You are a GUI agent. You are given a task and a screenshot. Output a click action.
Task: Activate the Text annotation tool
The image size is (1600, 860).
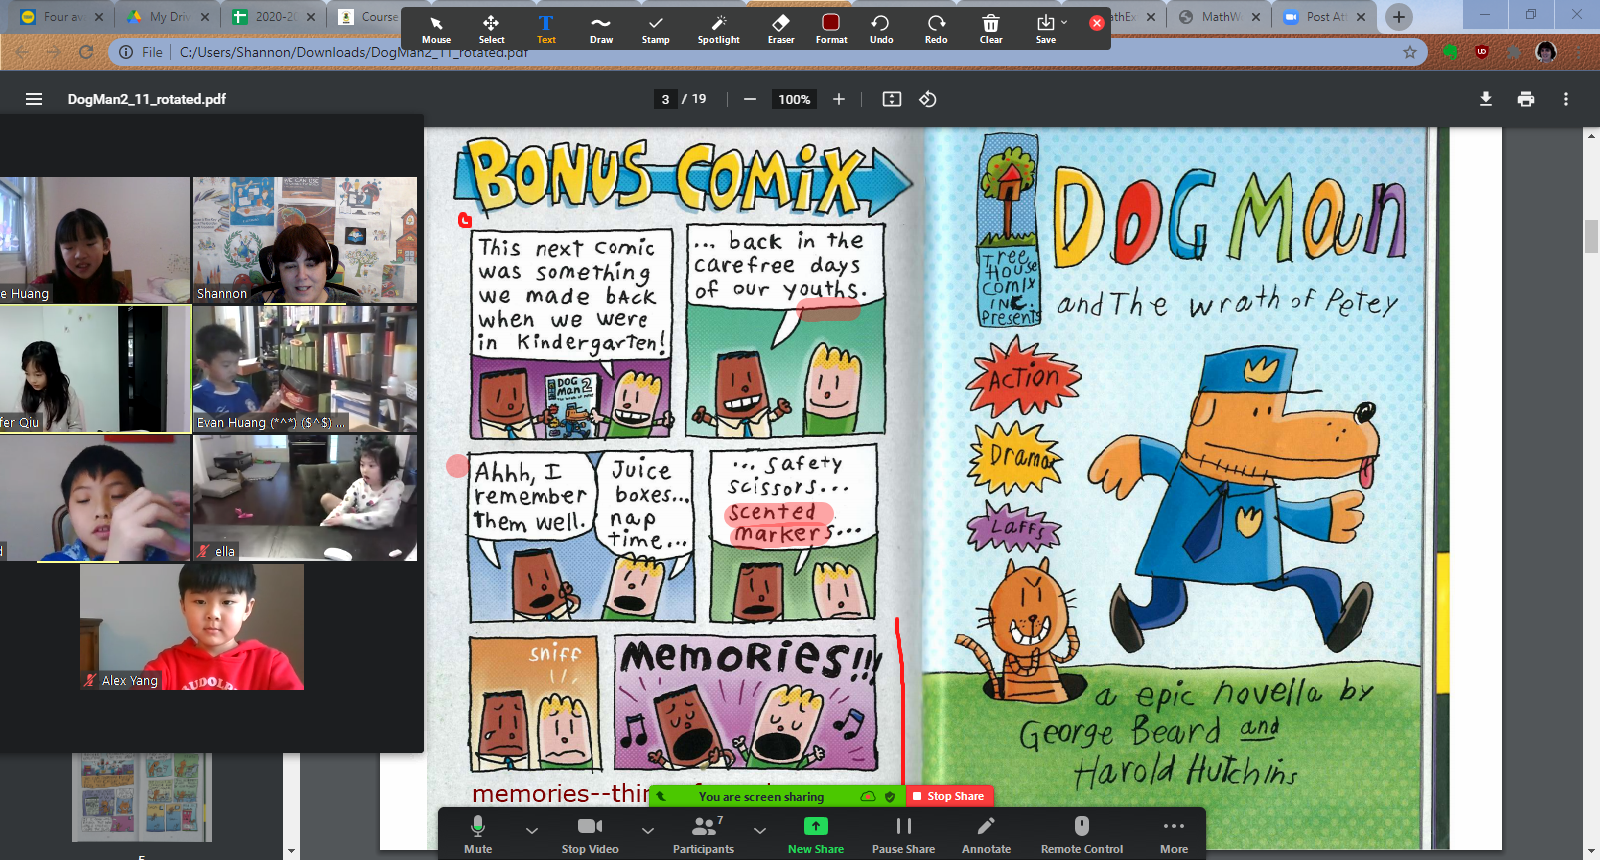[546, 29]
